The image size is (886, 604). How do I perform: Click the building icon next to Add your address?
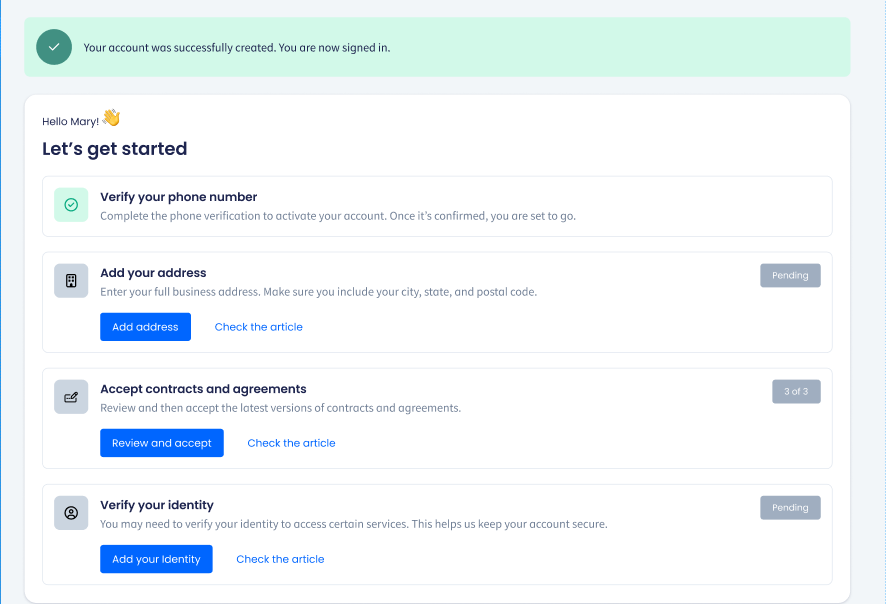[71, 280]
